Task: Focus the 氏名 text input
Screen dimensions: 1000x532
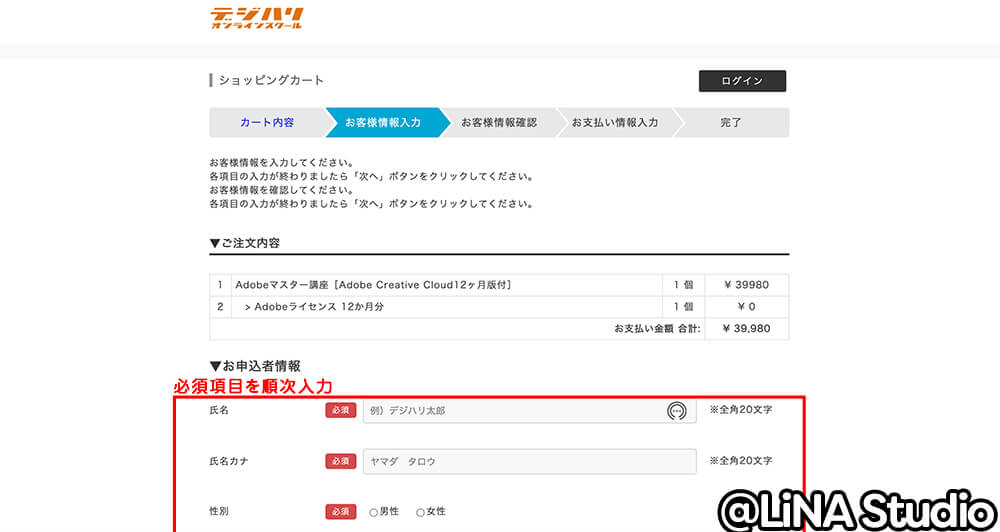Action: tap(510, 410)
